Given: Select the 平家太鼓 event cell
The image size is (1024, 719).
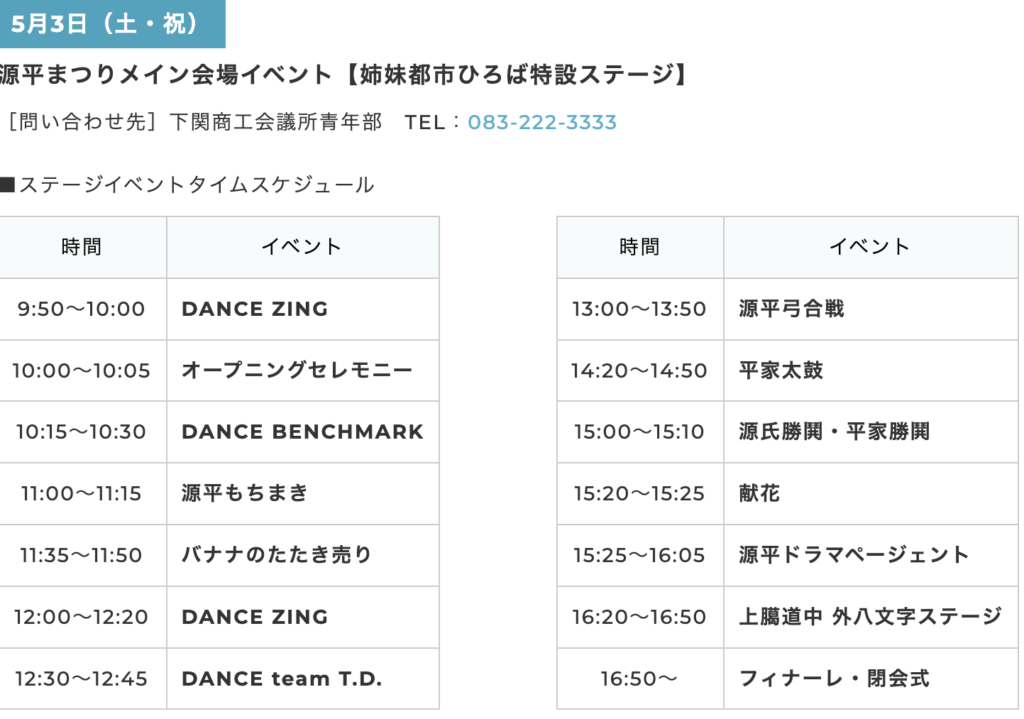Looking at the screenshot, I should (871, 370).
